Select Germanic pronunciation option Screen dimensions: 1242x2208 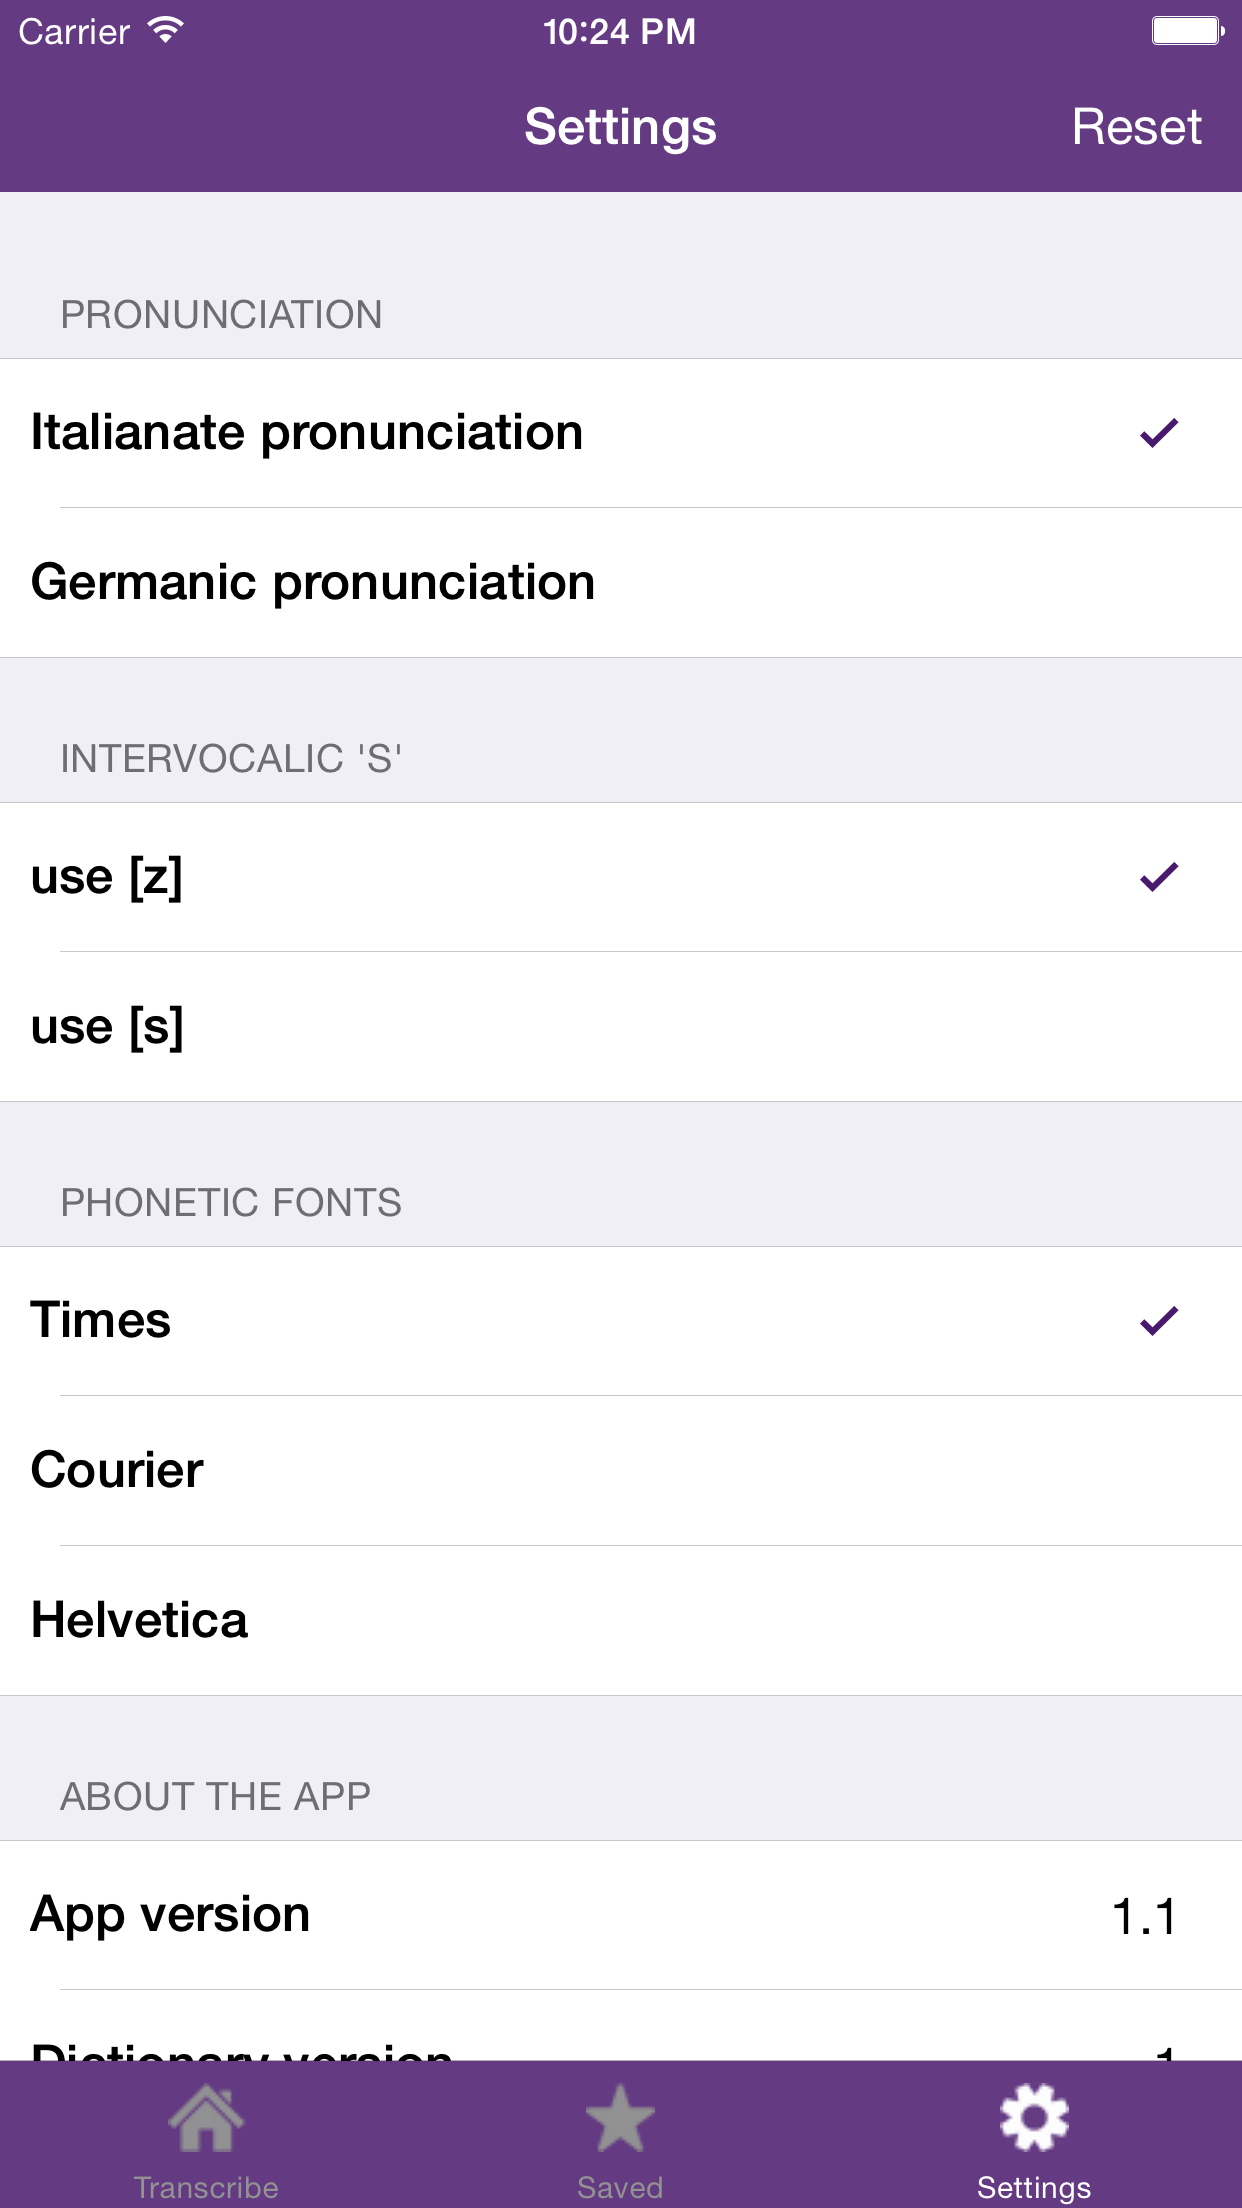pos(621,583)
